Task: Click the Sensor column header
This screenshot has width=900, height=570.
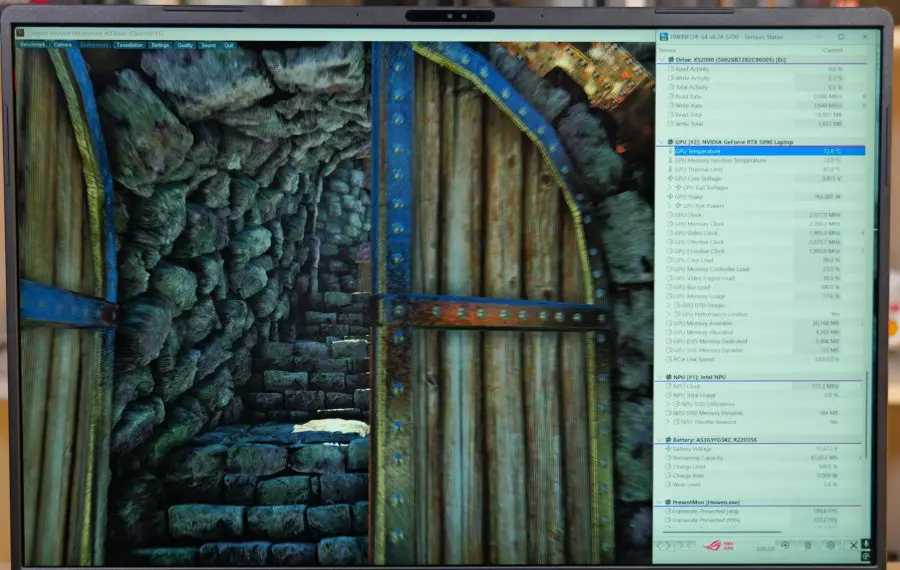Action: click(668, 51)
